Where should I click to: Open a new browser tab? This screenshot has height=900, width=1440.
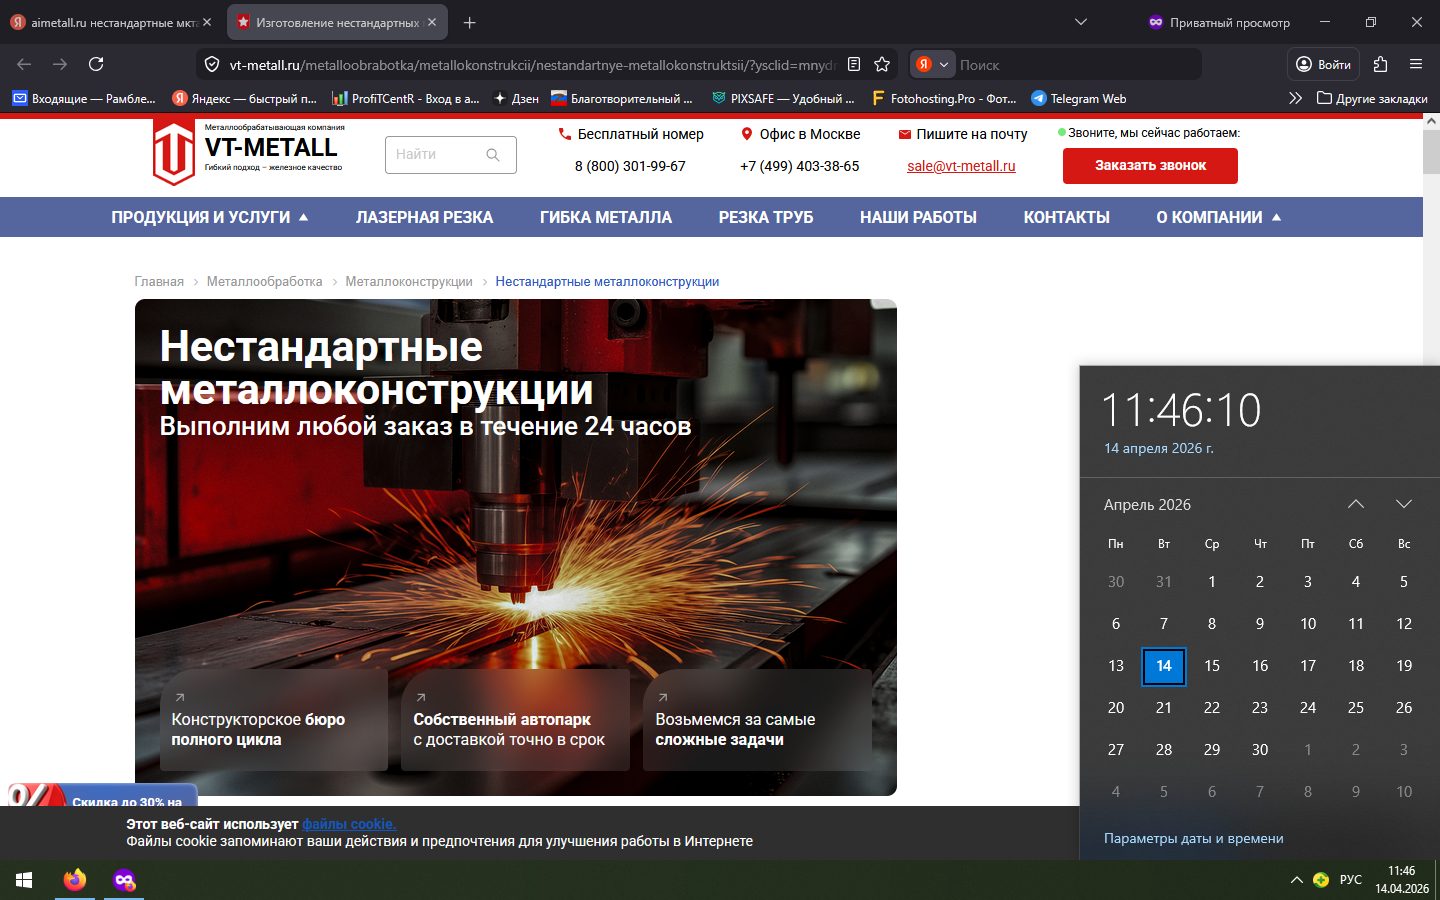[470, 22]
